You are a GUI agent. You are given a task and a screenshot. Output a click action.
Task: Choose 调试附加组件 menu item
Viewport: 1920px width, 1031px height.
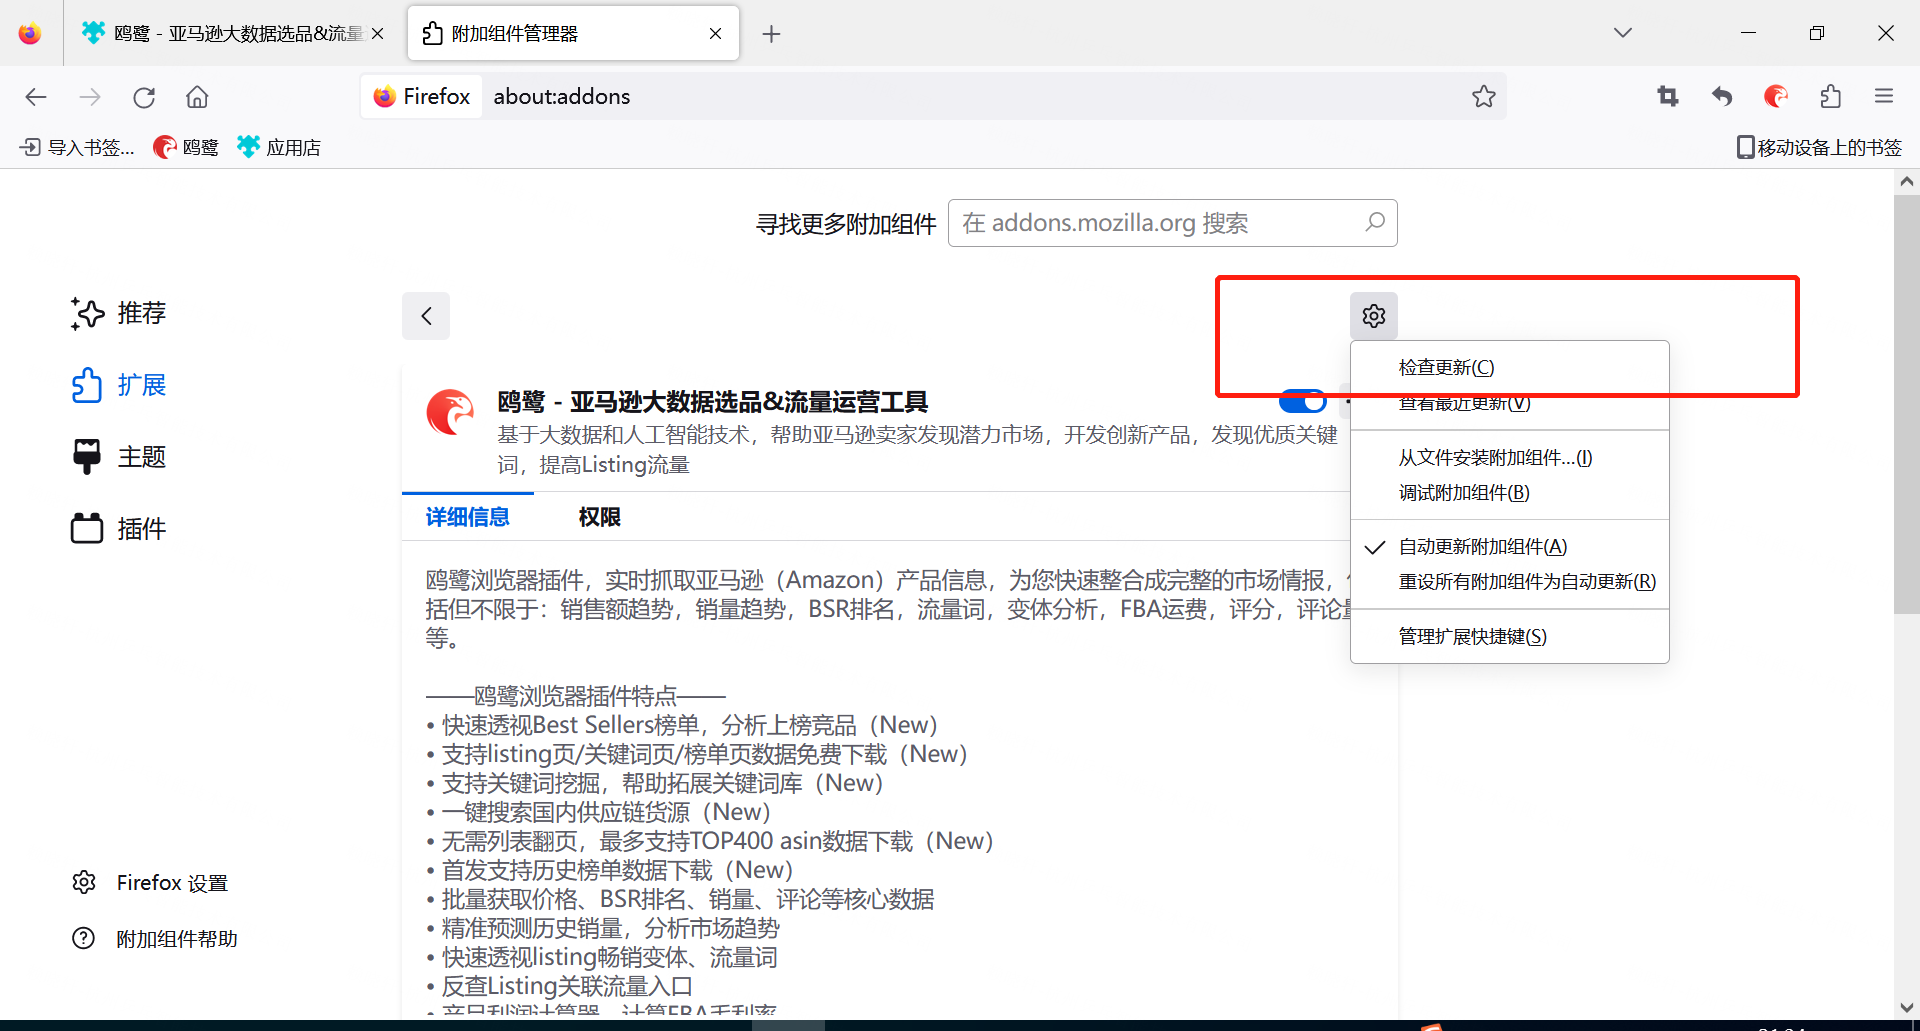coord(1510,493)
